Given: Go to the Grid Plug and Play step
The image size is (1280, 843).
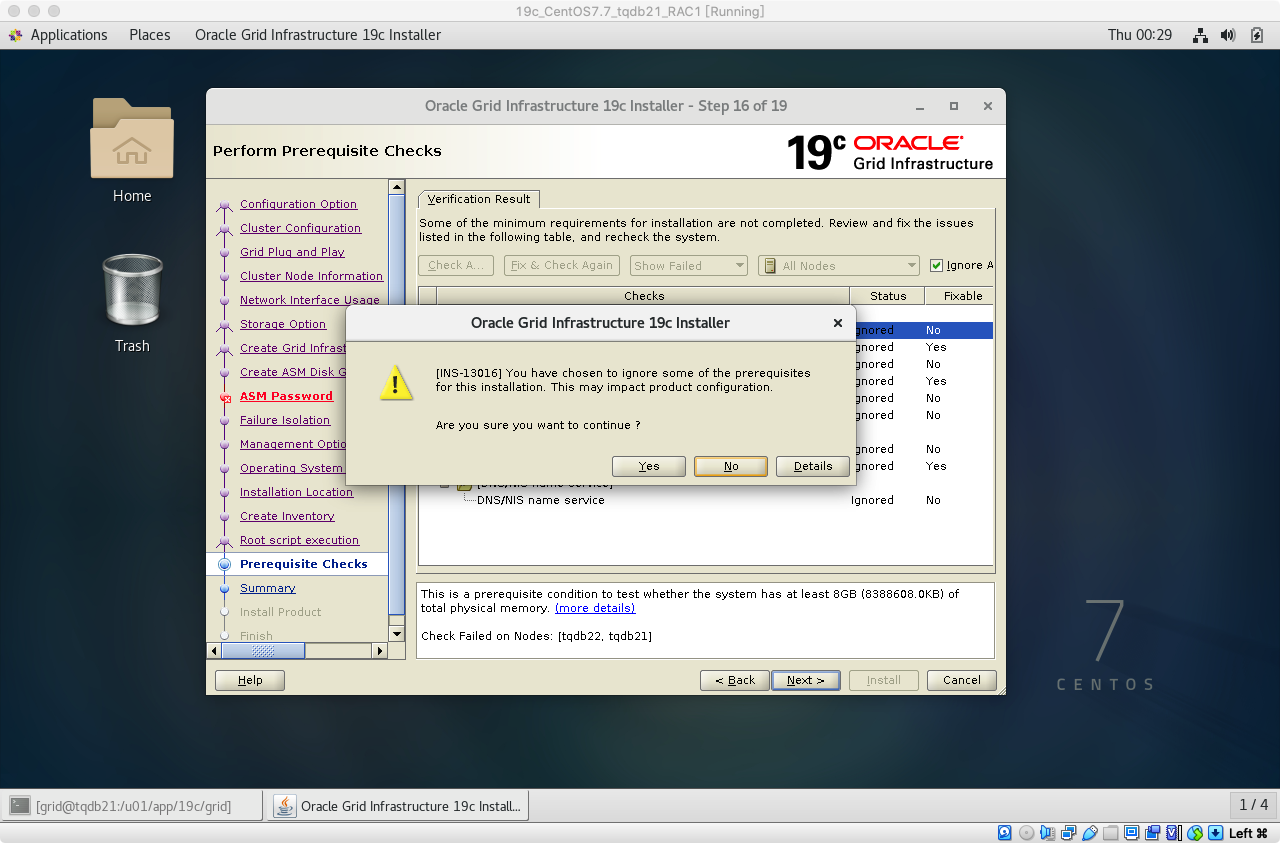Looking at the screenshot, I should click(x=292, y=252).
